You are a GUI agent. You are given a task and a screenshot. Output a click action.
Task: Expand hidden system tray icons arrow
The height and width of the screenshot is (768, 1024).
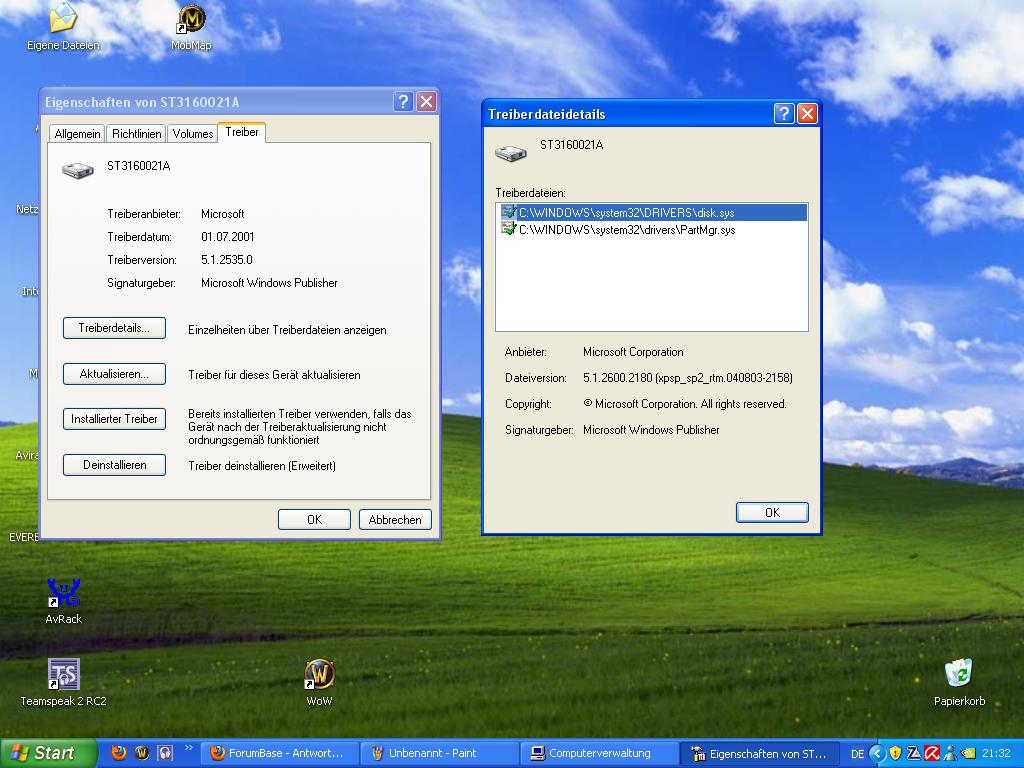[x=877, y=754]
